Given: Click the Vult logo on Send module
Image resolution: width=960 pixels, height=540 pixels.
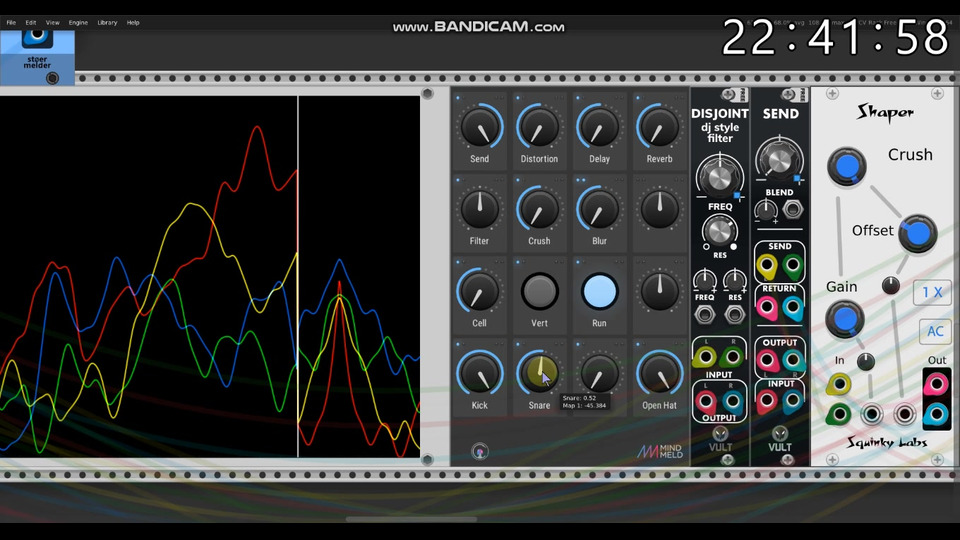Looking at the screenshot, I should pyautogui.click(x=780, y=440).
